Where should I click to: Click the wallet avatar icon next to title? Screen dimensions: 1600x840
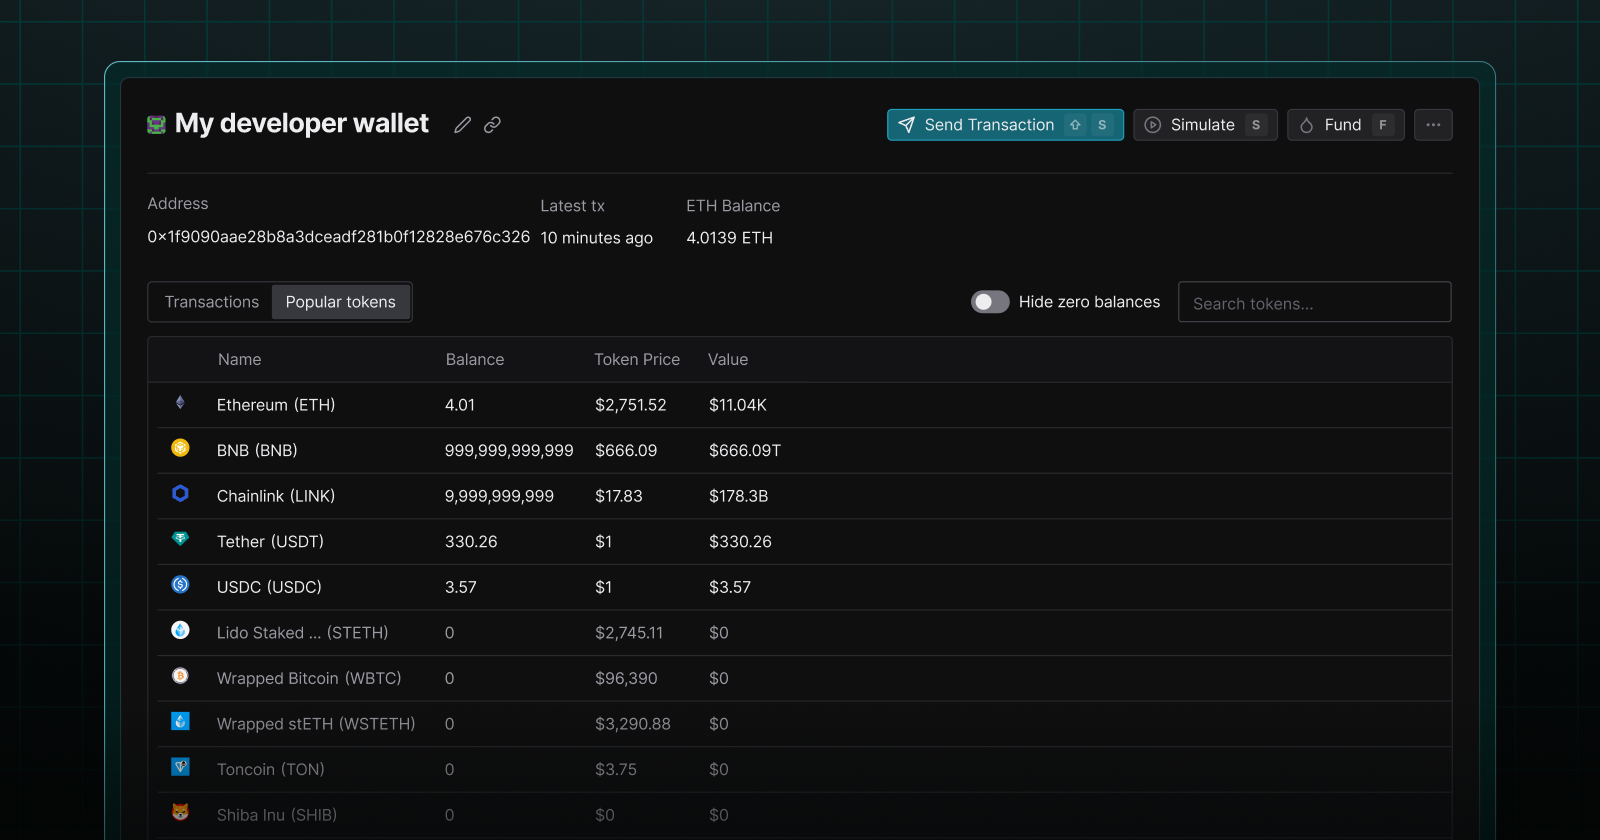tap(156, 125)
